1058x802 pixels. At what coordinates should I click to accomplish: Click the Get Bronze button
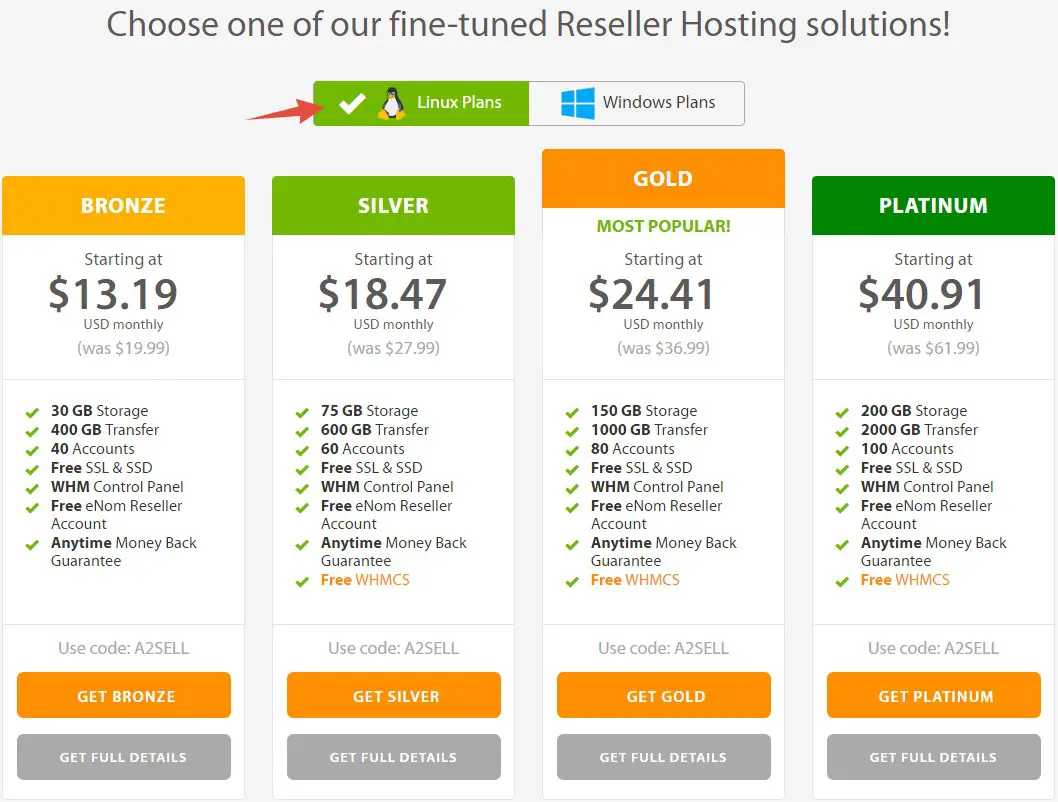pos(124,695)
